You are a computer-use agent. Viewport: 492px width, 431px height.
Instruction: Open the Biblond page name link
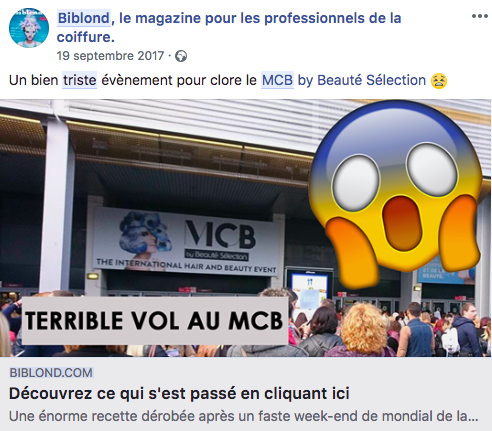[84, 18]
